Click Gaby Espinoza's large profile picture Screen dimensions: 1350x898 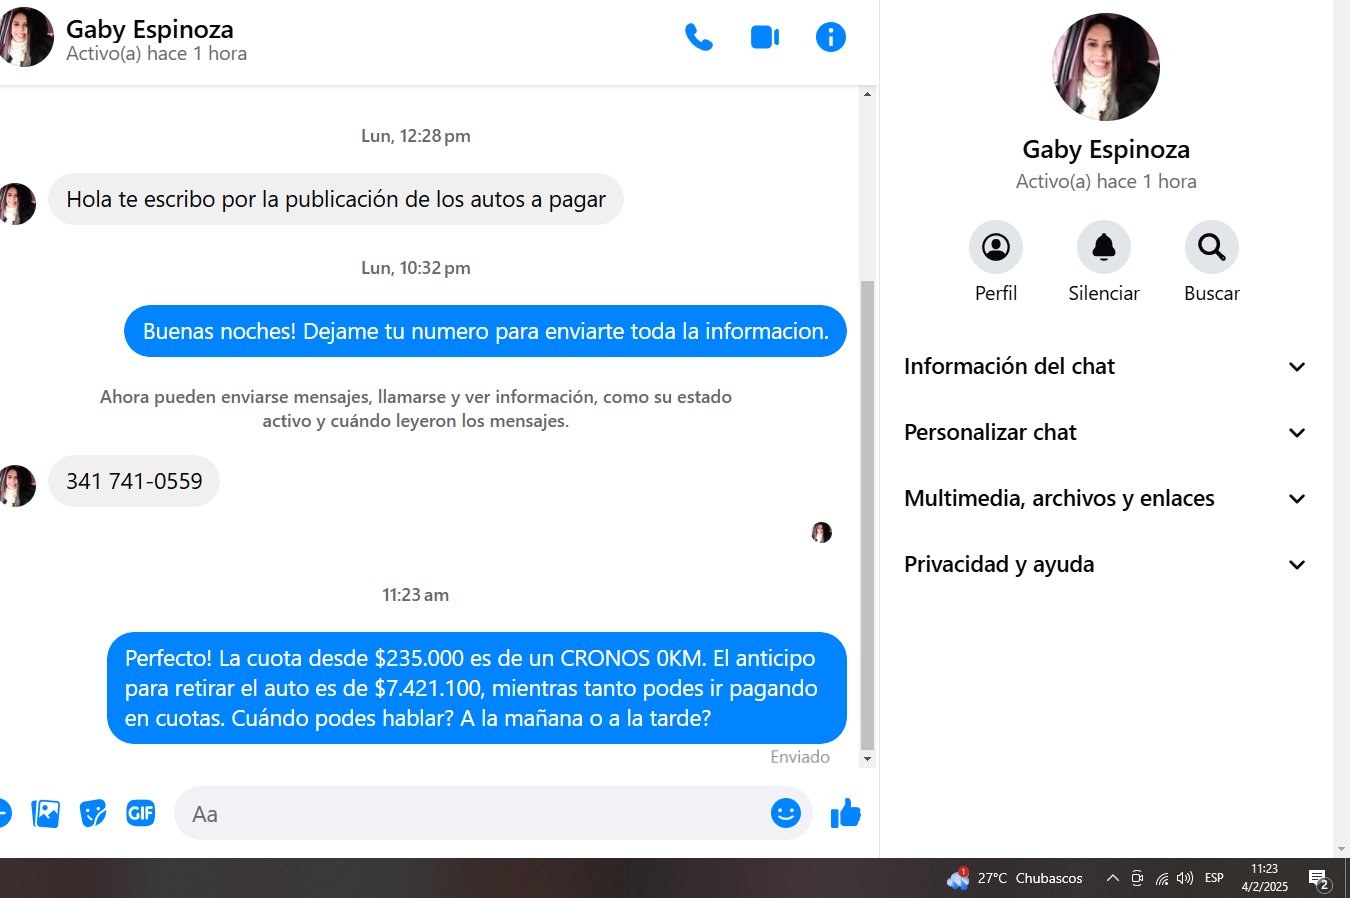click(1105, 67)
